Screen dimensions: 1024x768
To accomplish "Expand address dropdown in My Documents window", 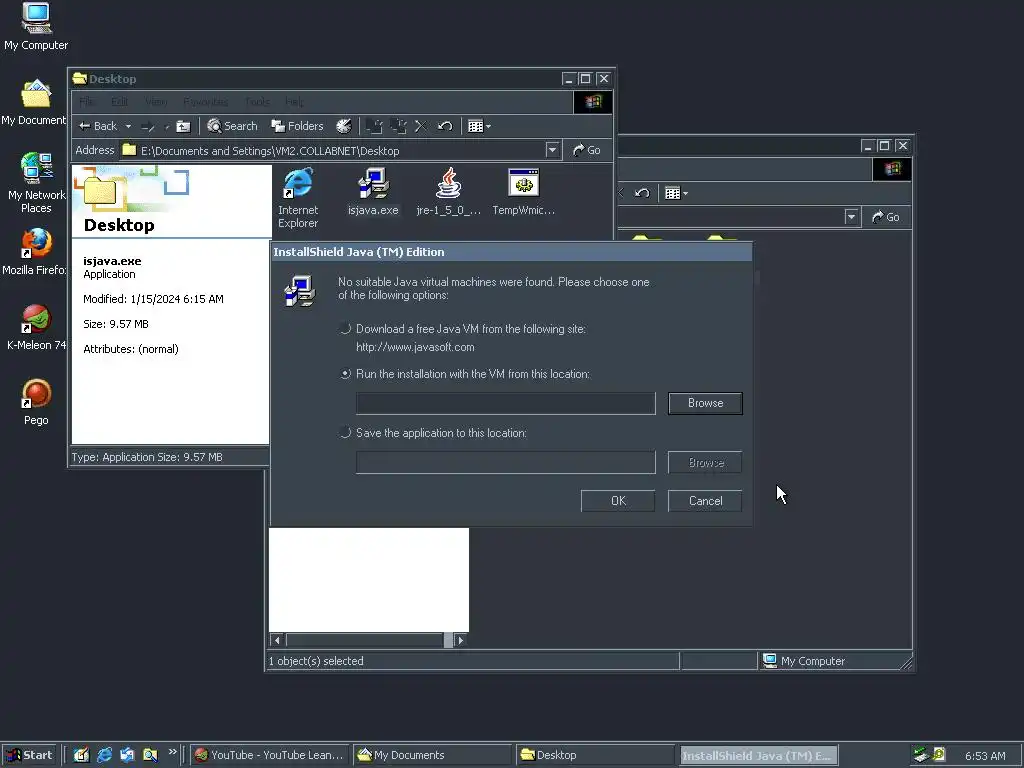I will (x=852, y=217).
